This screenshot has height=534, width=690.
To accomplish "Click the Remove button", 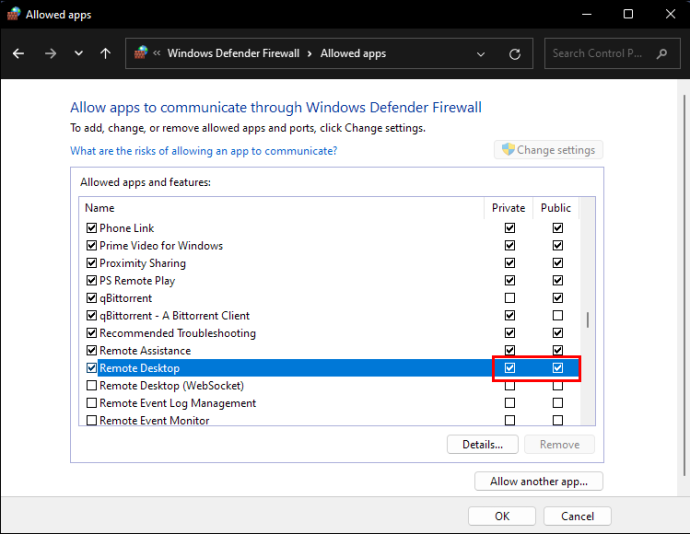I will pos(559,445).
